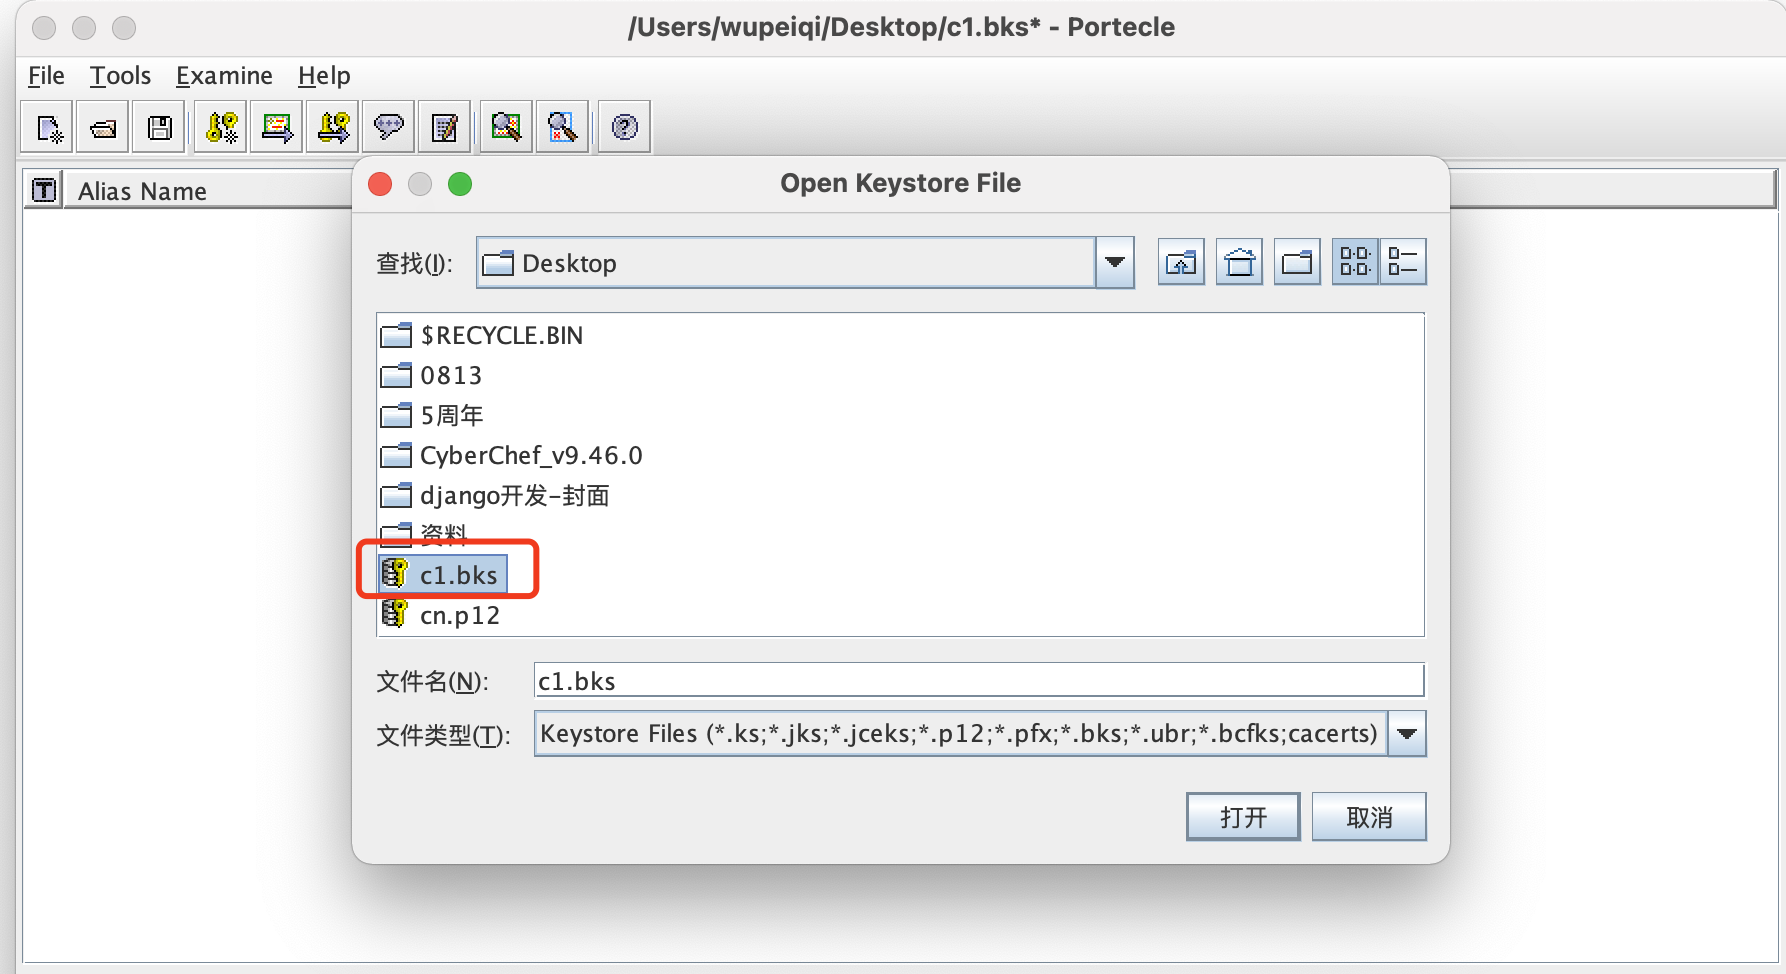Image resolution: width=1786 pixels, height=974 pixels.
Task: Click the Examine CRL magnifier icon
Action: pyautogui.click(x=562, y=127)
